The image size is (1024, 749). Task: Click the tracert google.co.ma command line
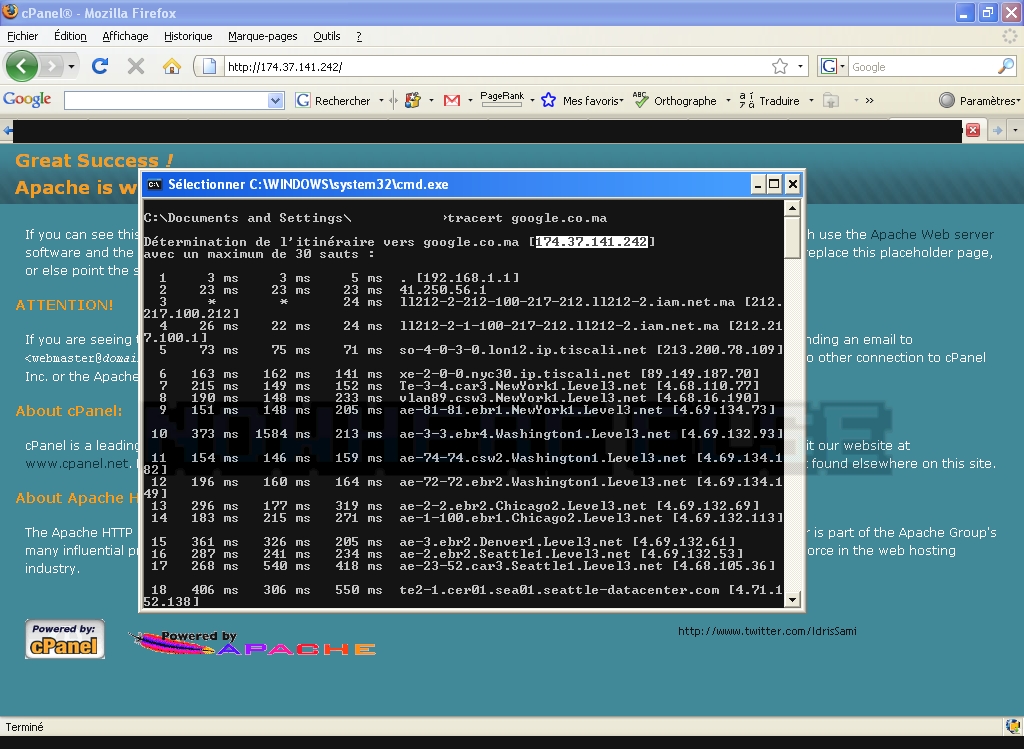click(526, 218)
